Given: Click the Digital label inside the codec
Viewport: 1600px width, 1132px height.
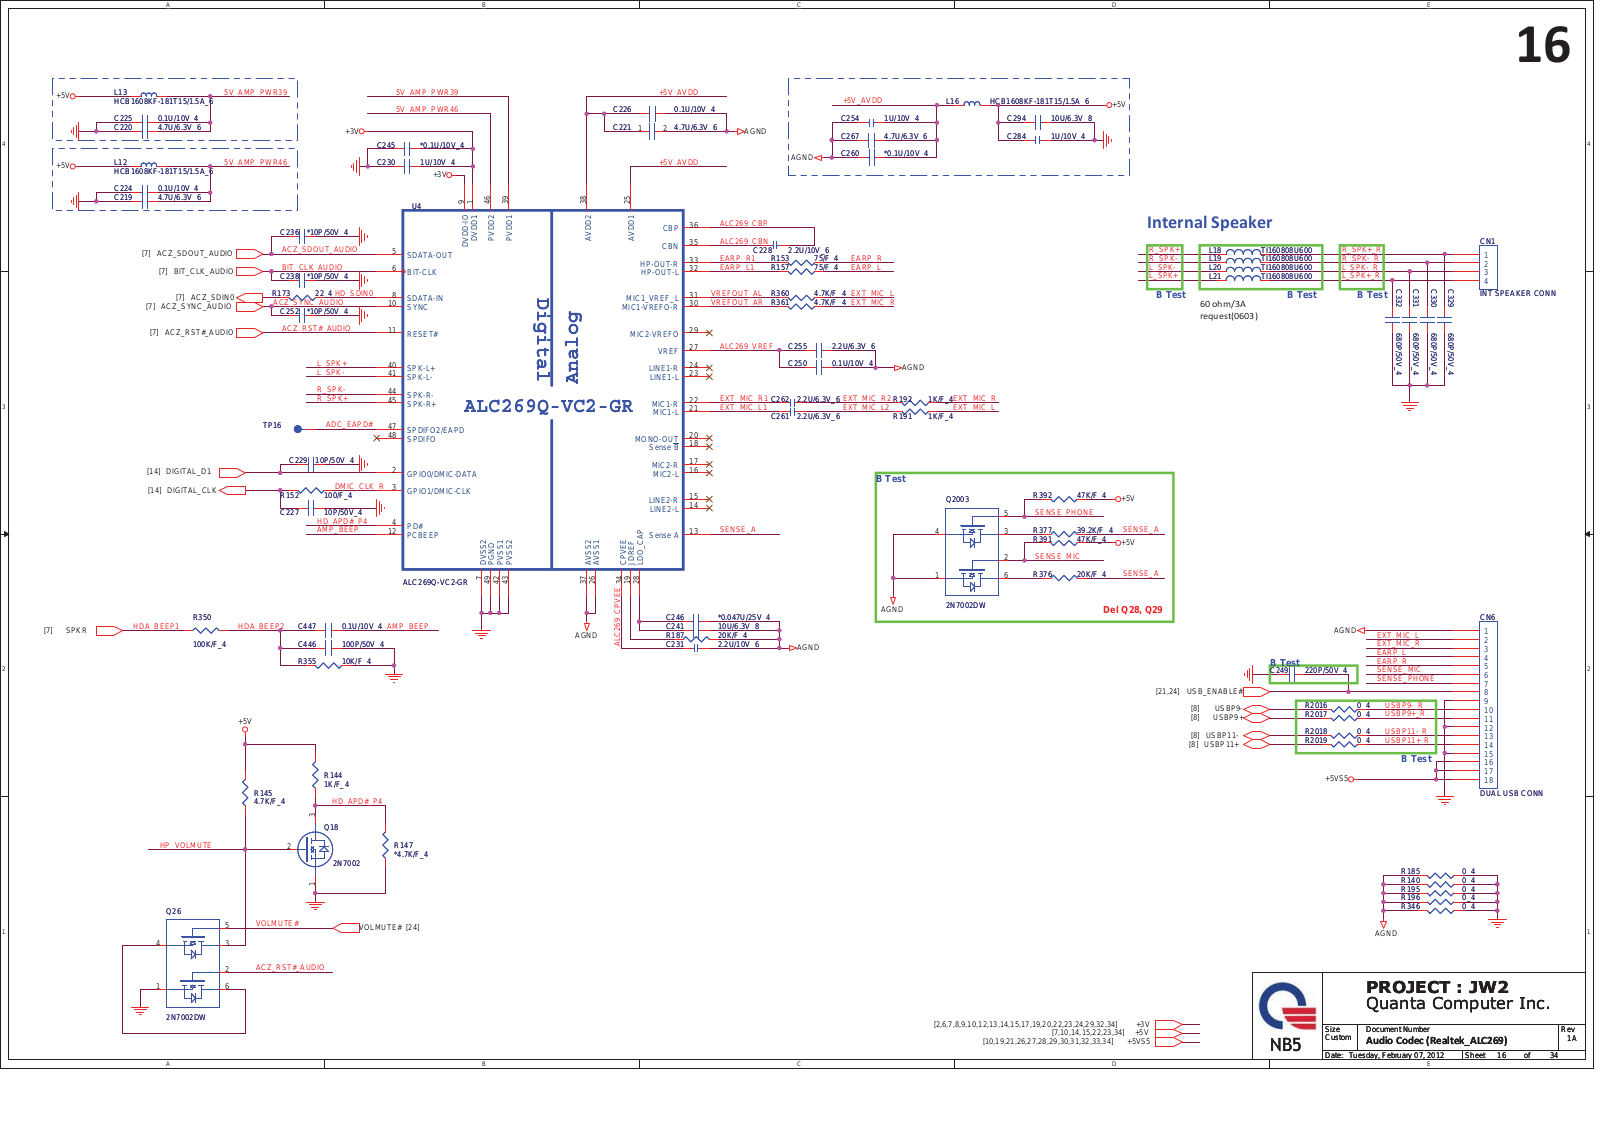Looking at the screenshot, I should (542, 340).
